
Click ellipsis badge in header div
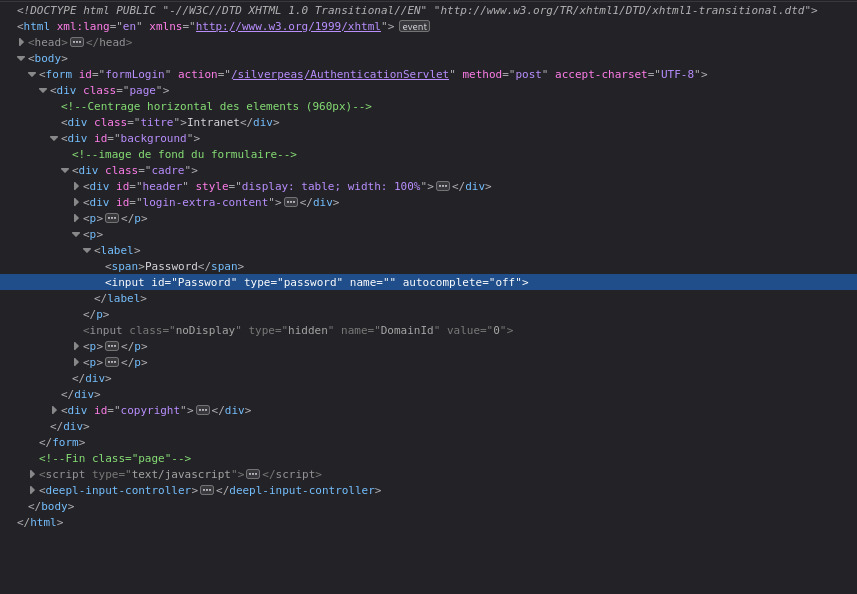pos(443,186)
